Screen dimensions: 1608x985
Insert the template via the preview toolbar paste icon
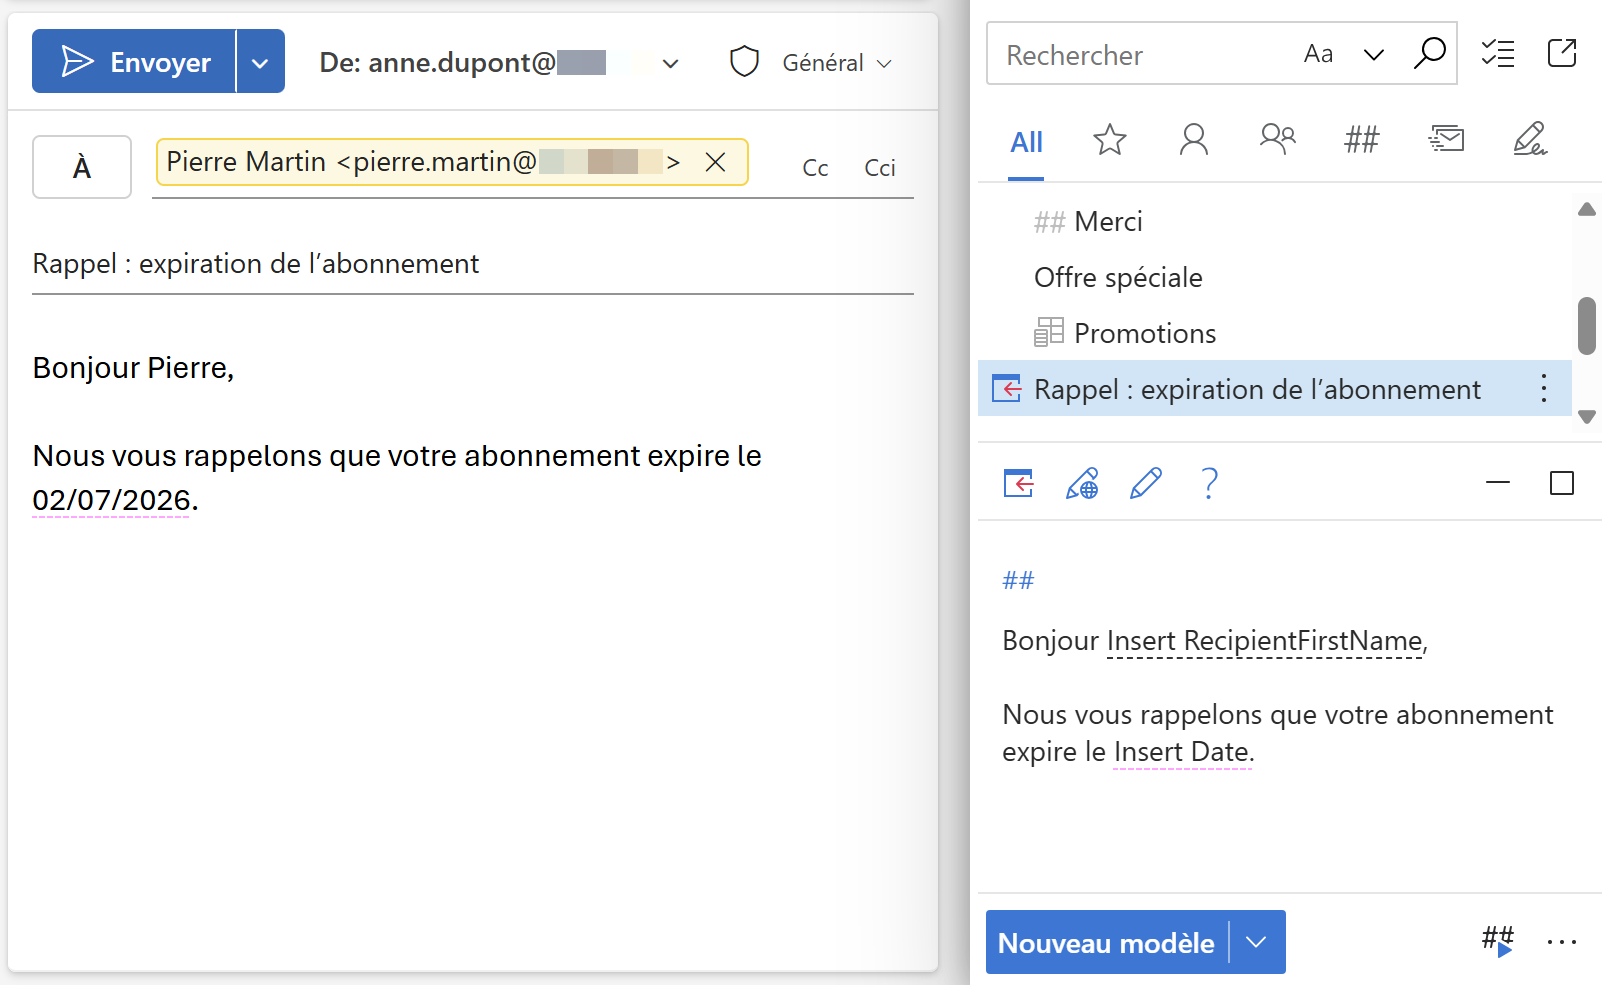point(1019,484)
